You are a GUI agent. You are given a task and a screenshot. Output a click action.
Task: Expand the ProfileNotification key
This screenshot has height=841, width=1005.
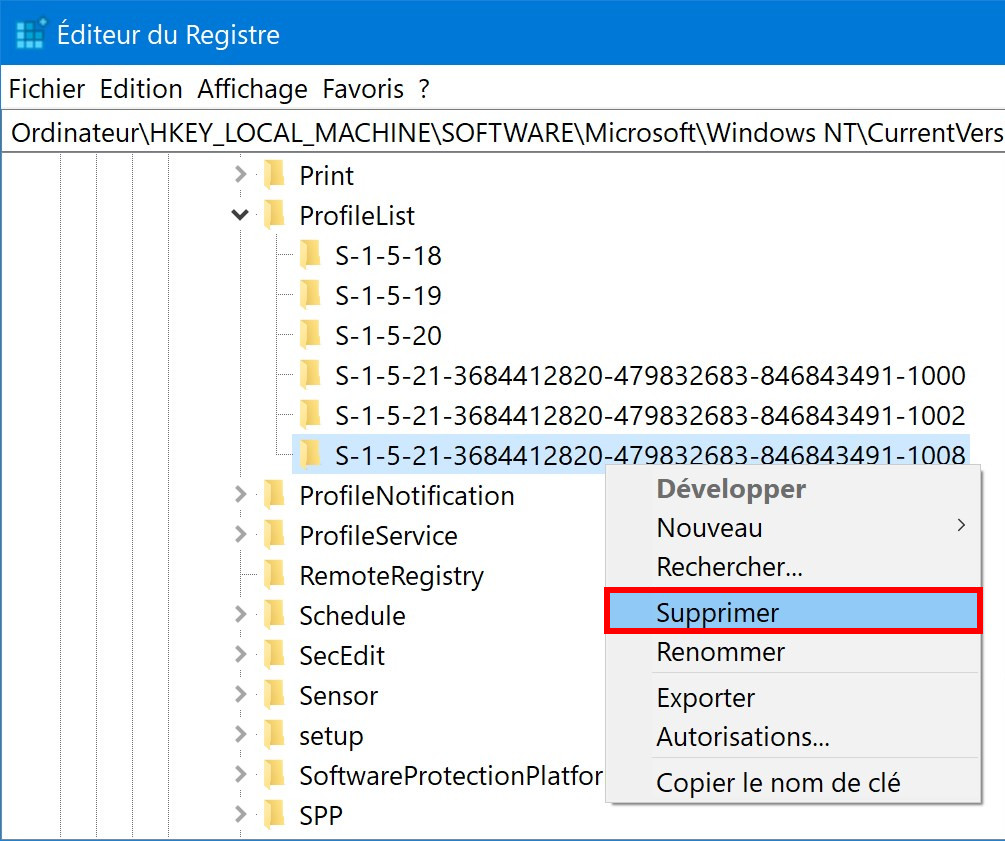point(240,495)
